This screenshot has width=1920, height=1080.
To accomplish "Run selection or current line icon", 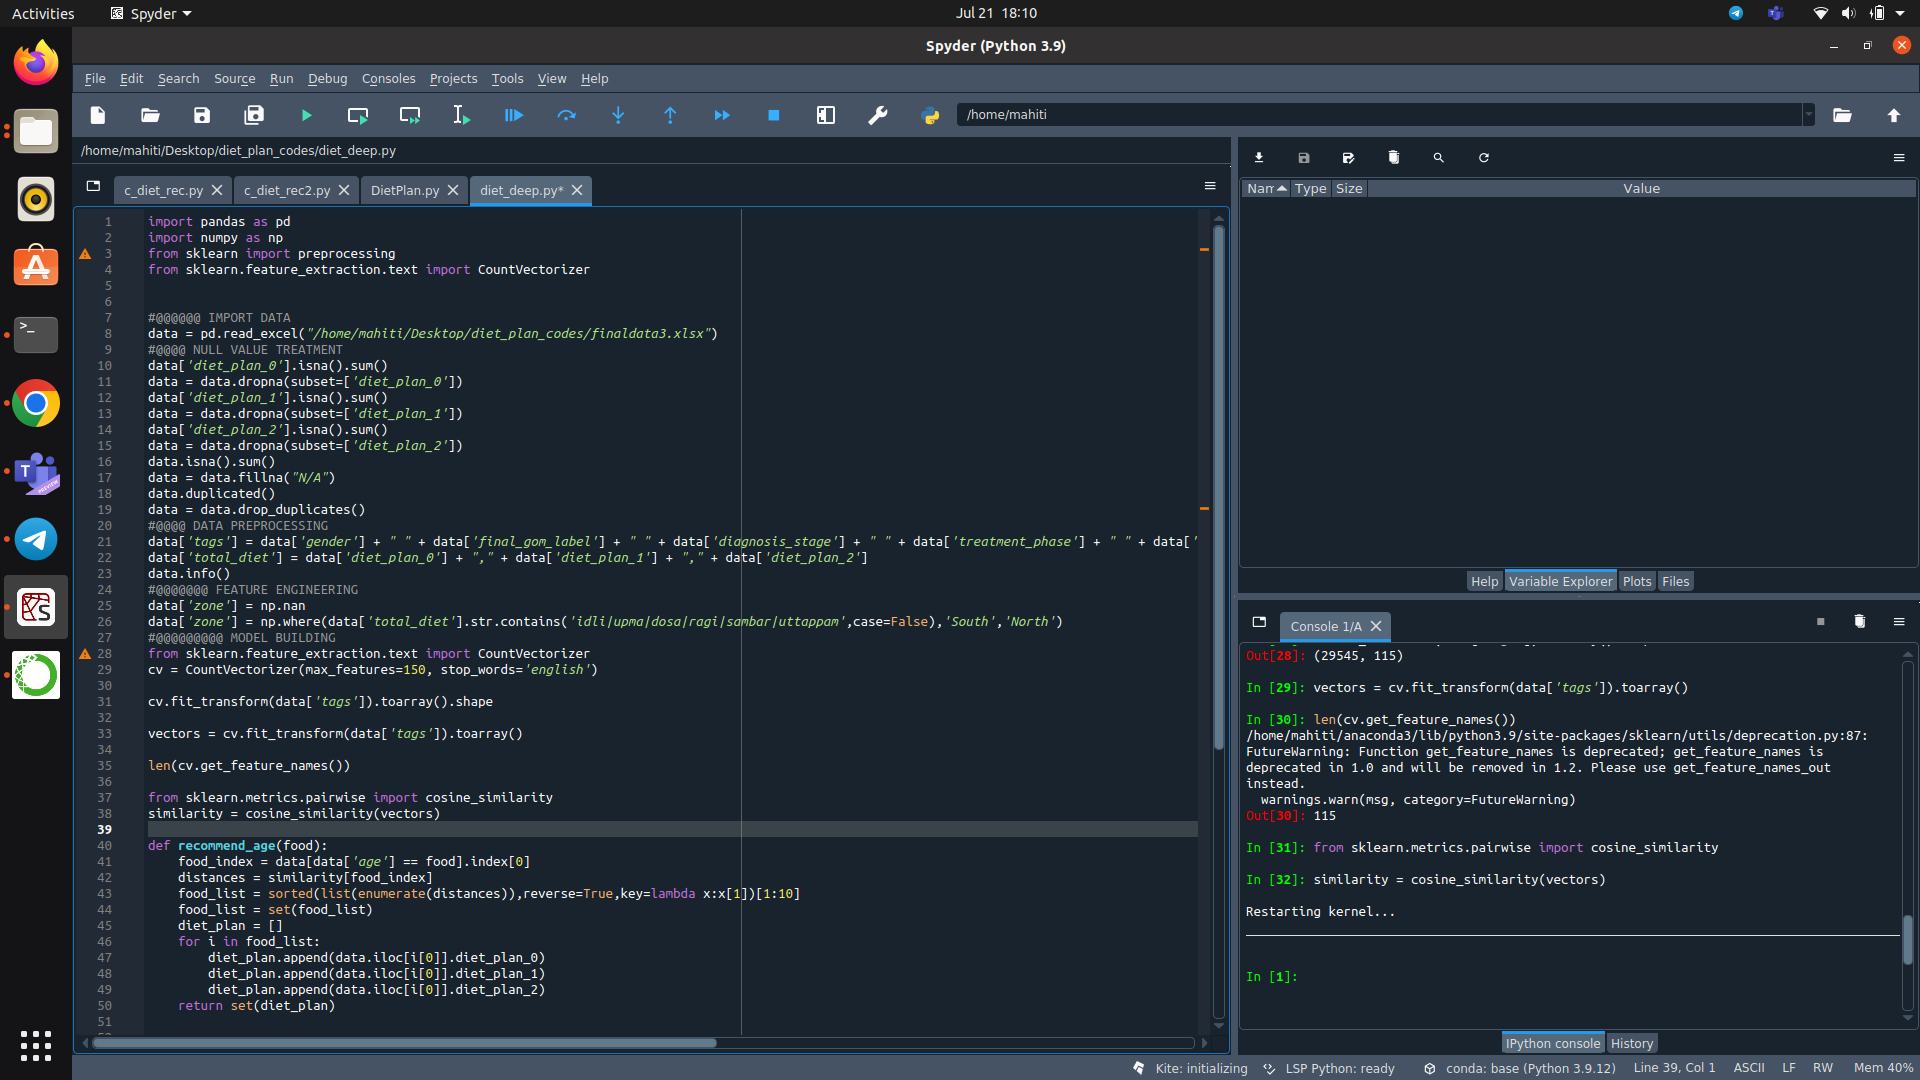I will coord(462,115).
